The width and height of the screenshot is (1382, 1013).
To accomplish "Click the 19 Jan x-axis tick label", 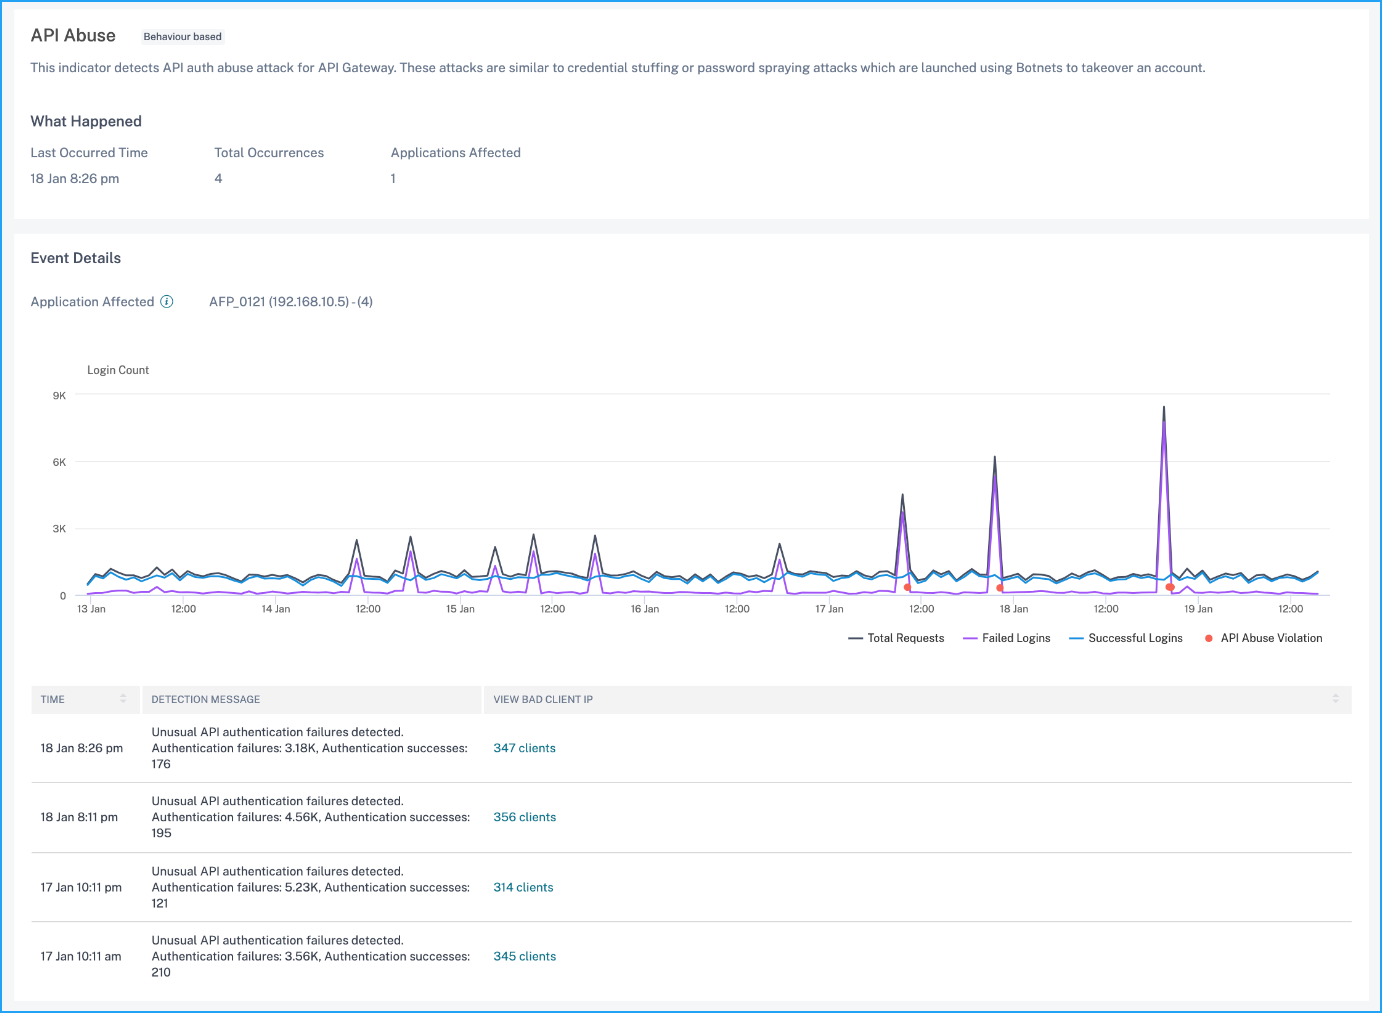I will point(1198,609).
